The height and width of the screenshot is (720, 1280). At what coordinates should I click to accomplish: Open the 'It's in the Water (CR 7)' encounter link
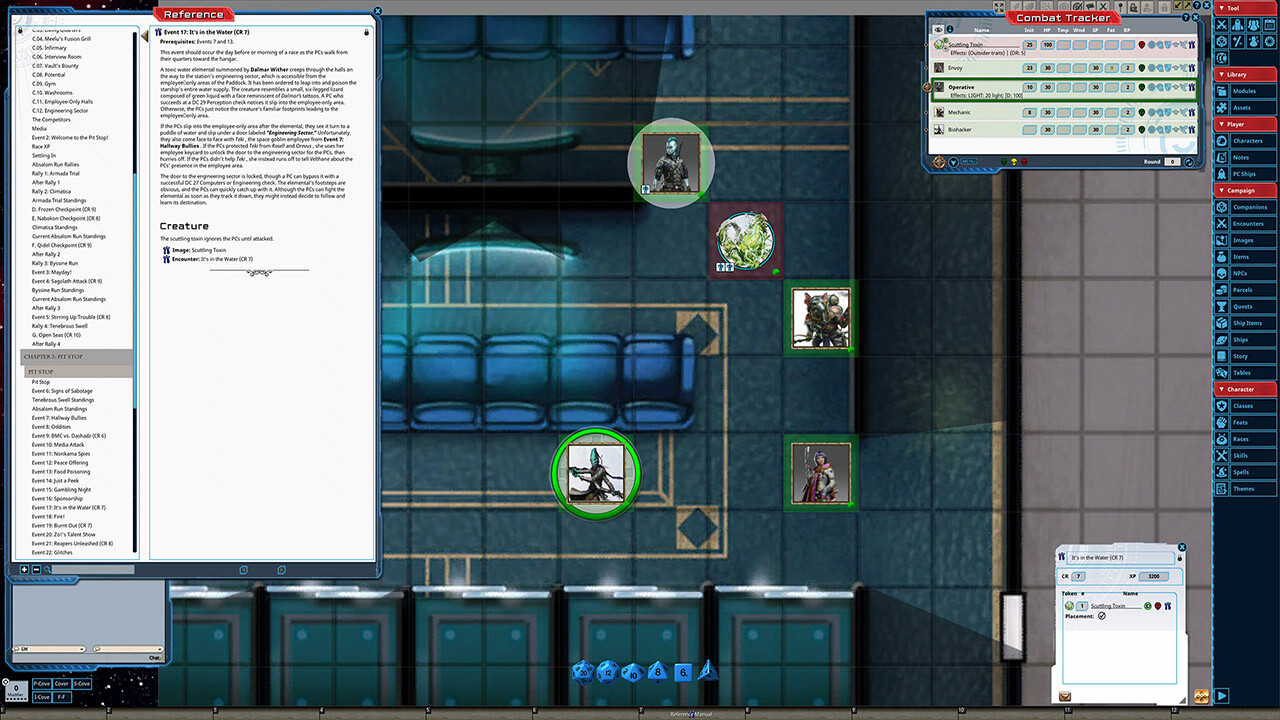pyautogui.click(x=226, y=259)
